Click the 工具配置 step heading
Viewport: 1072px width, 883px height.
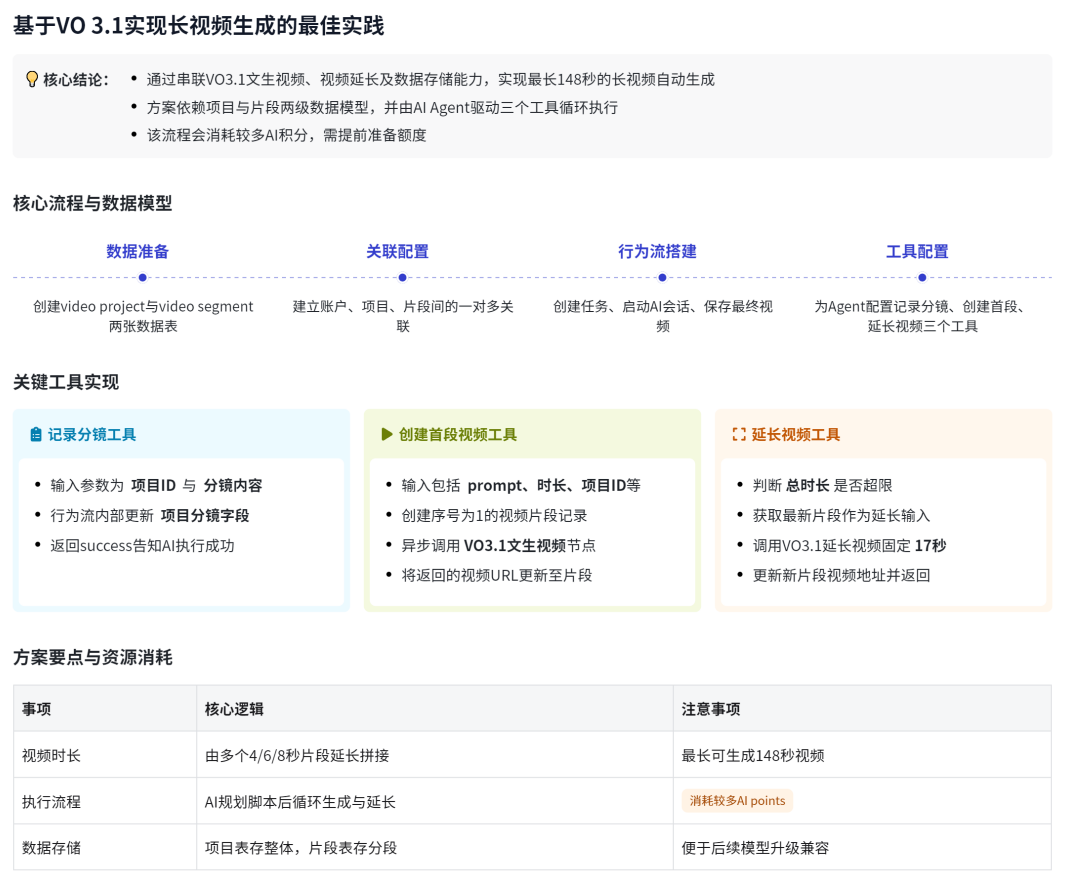[x=917, y=252]
